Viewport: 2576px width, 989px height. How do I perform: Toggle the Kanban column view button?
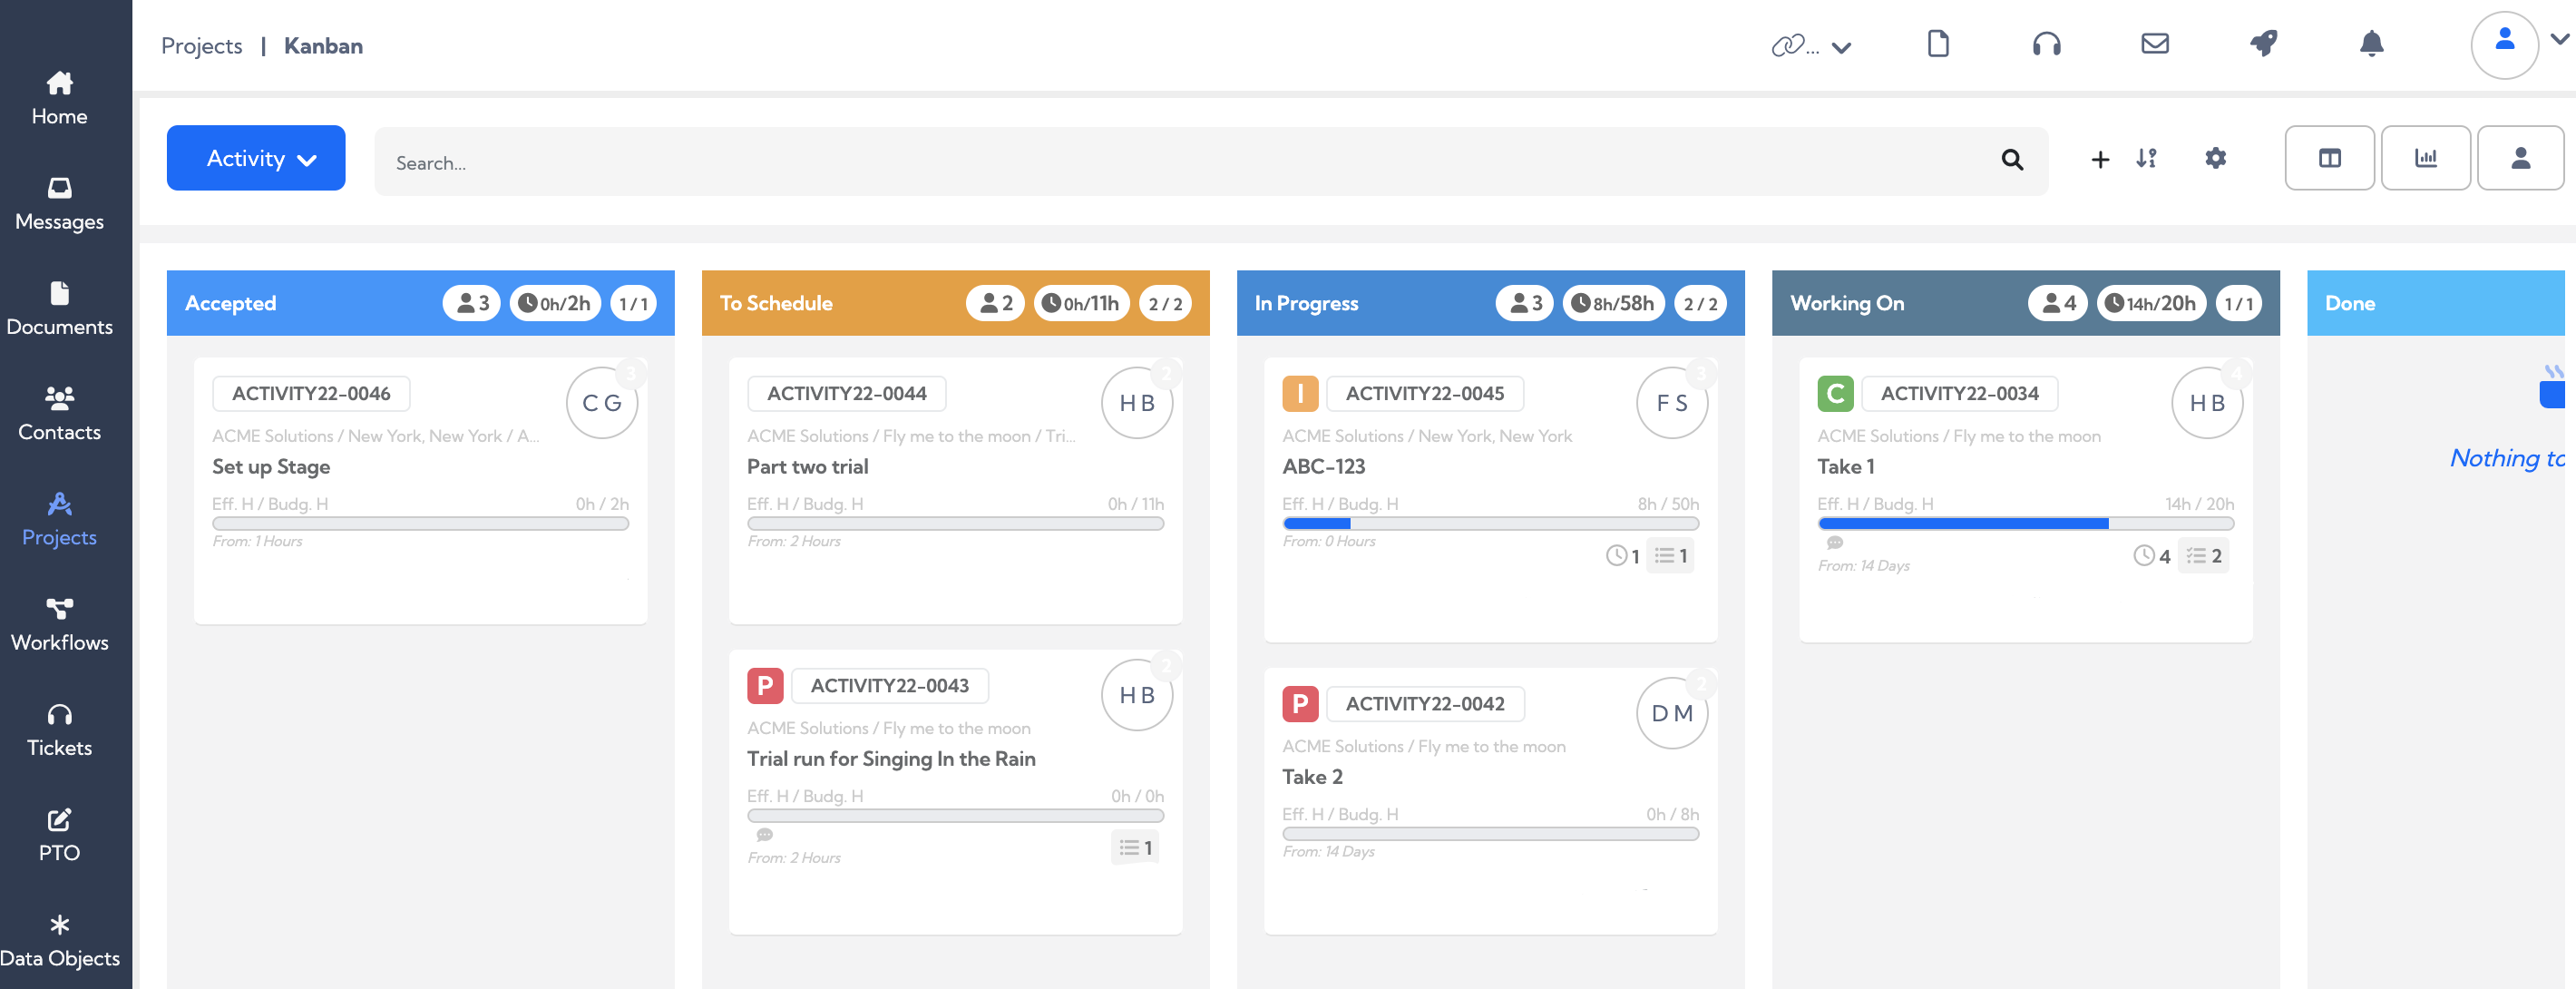coord(2331,157)
